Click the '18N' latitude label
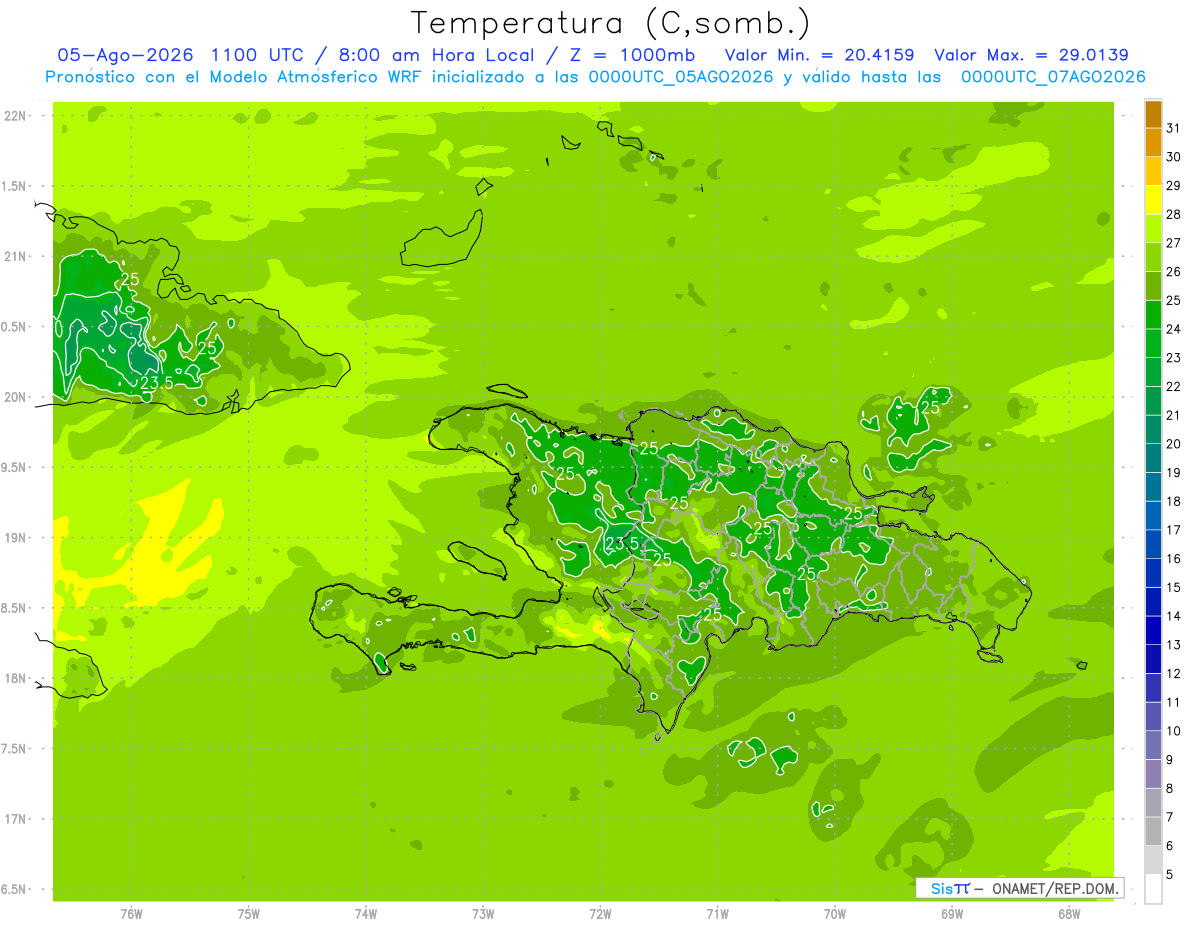This screenshot has height=927, width=1200. coord(15,678)
